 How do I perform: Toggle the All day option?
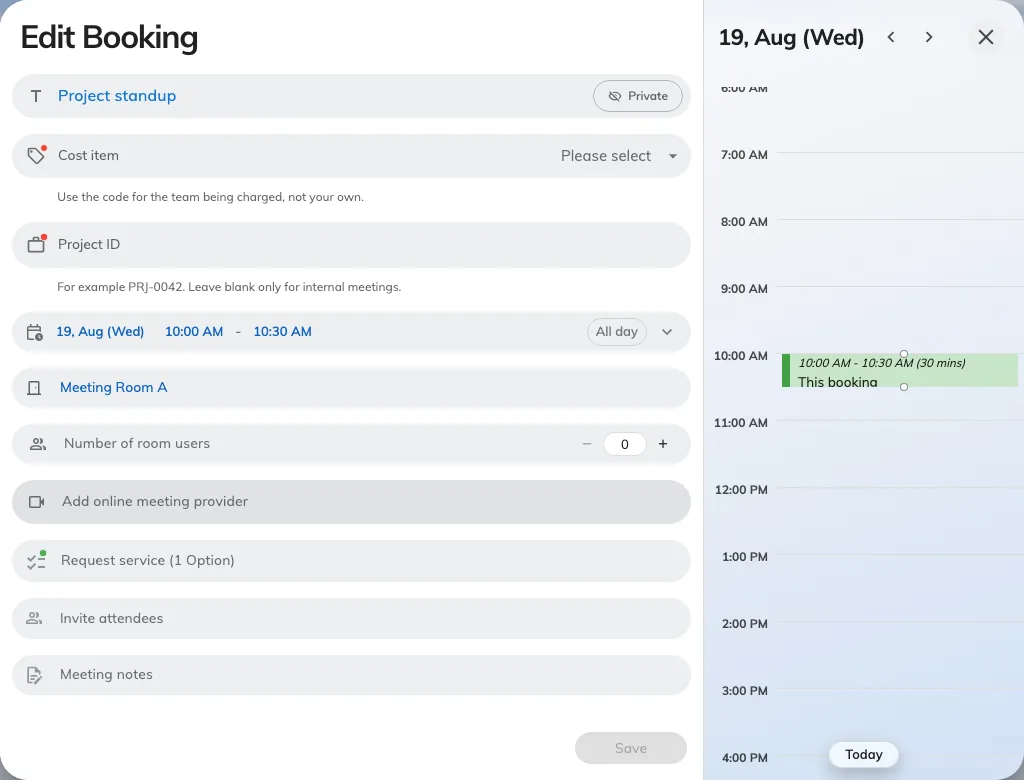pyautogui.click(x=616, y=332)
